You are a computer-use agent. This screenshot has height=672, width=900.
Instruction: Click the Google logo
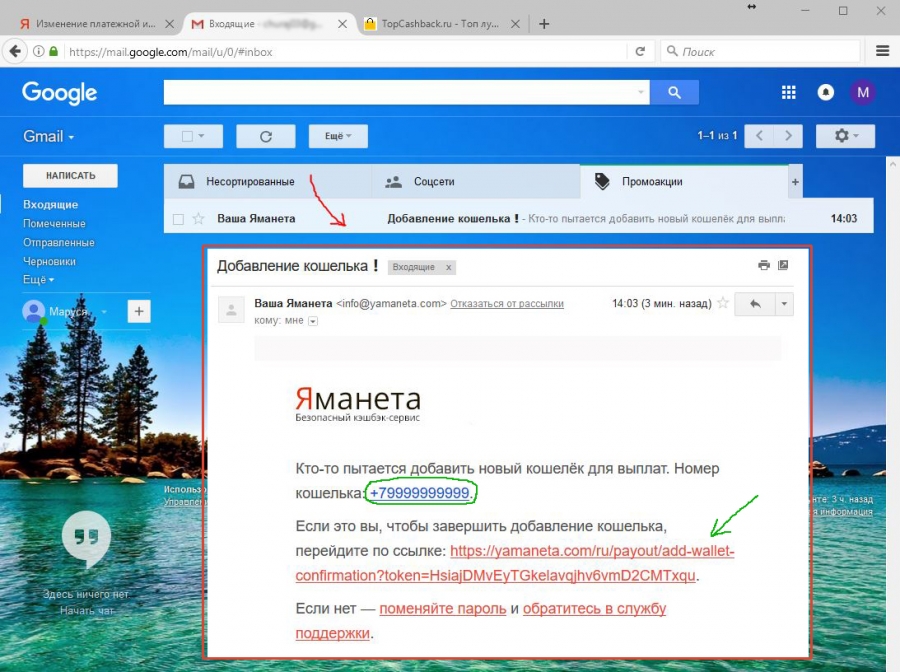[x=60, y=92]
